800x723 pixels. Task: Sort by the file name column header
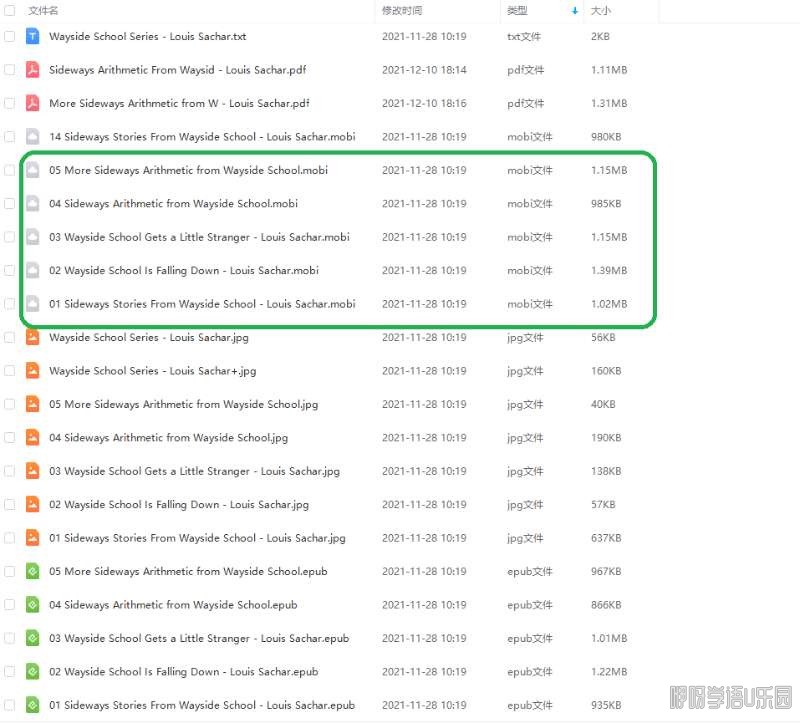43,11
